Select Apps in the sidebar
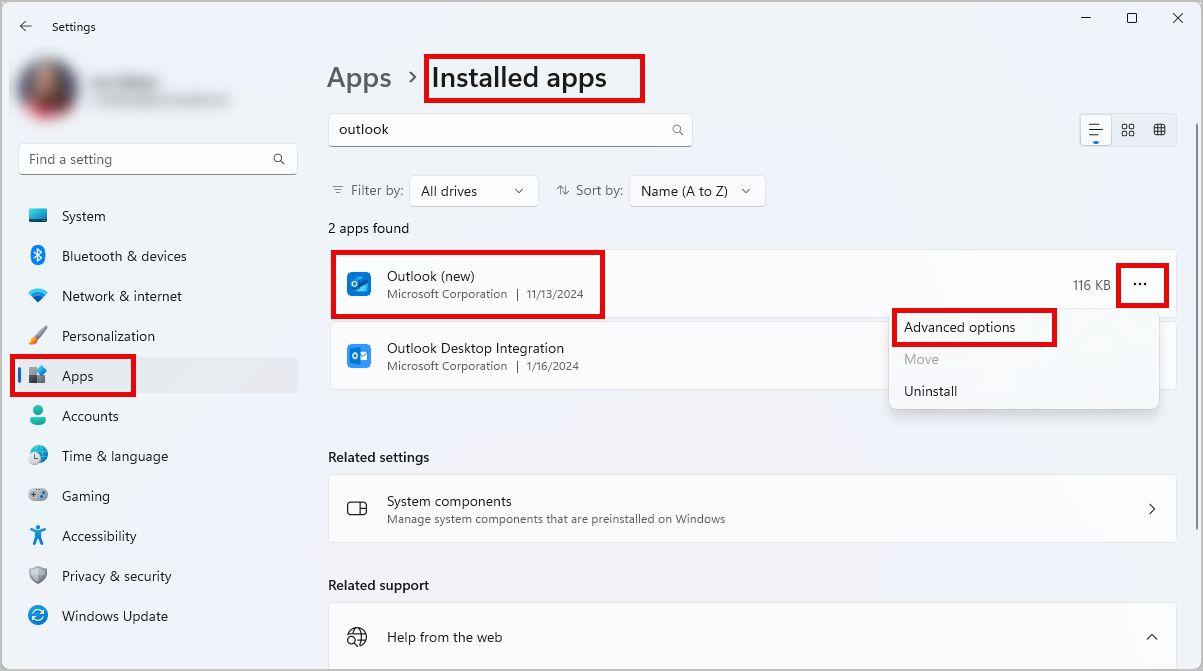This screenshot has width=1203, height=671. tap(158, 376)
